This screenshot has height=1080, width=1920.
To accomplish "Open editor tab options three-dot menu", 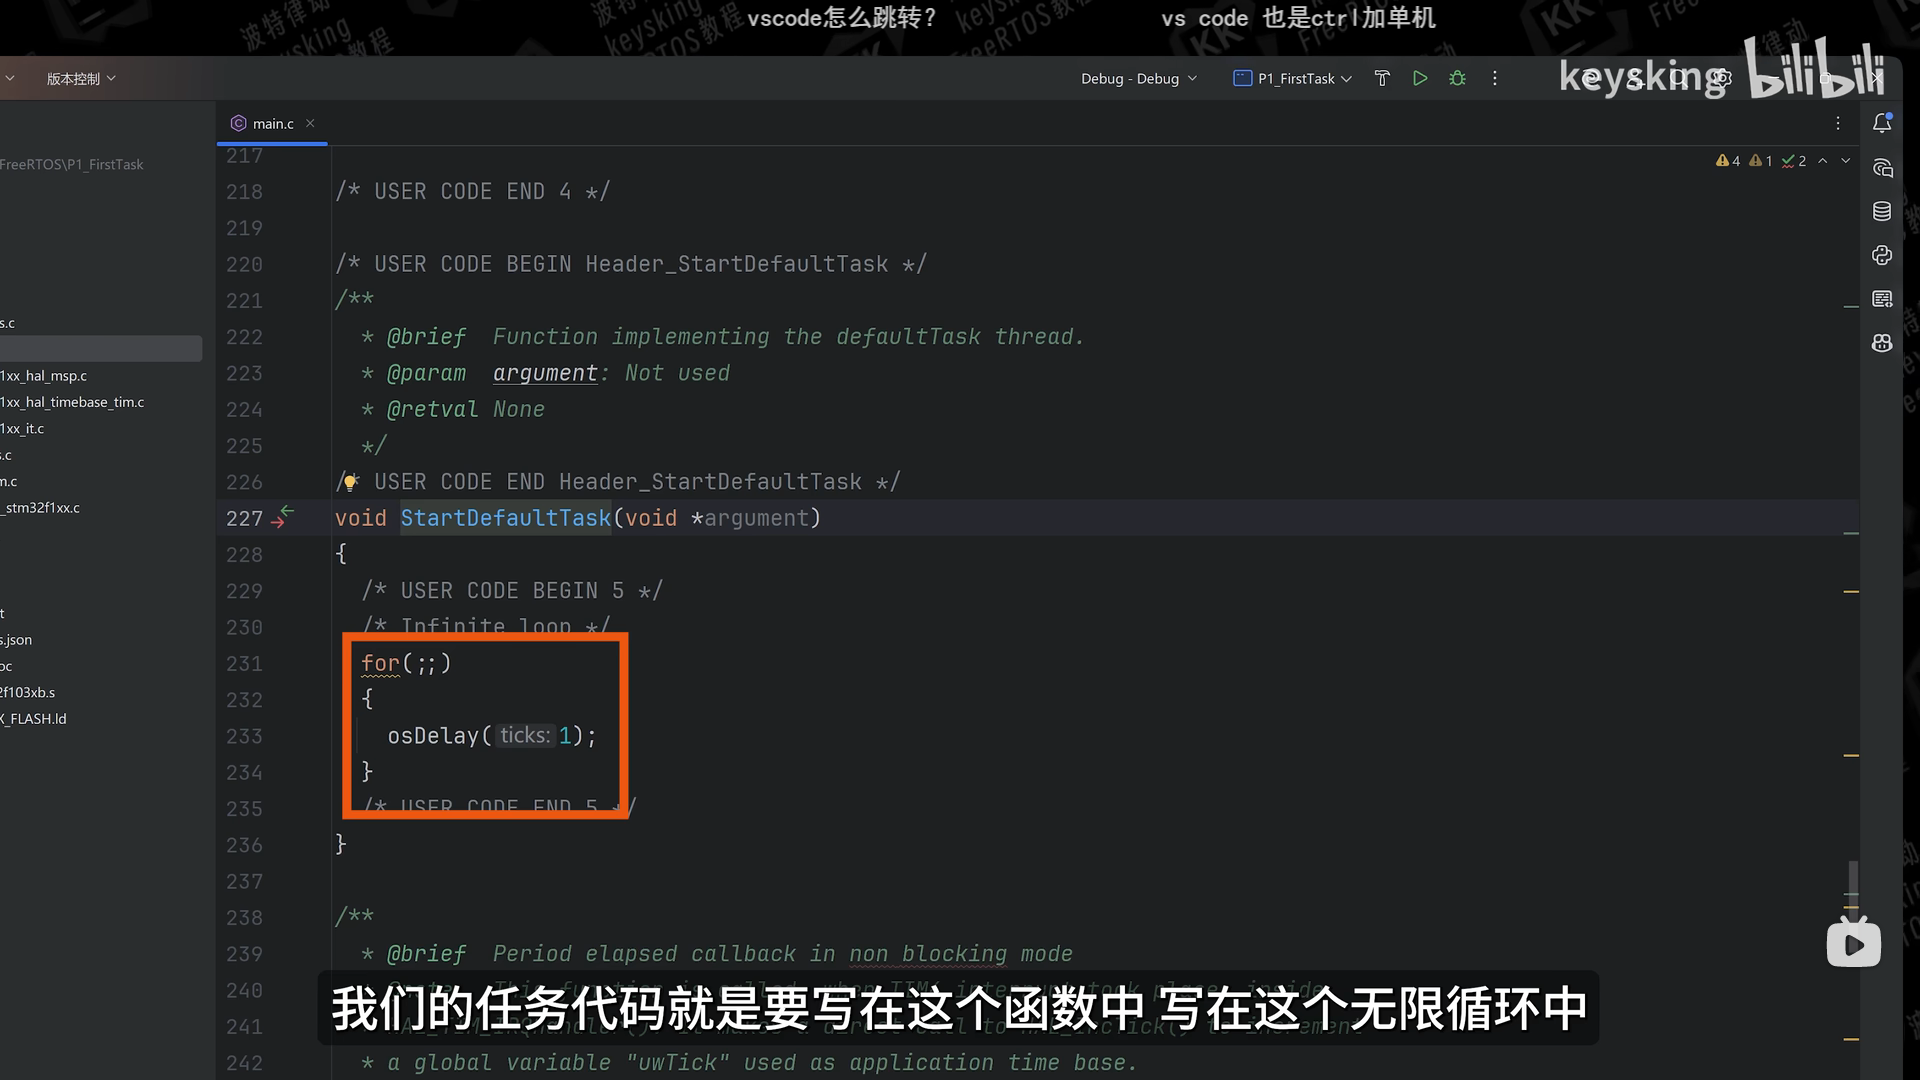I will pyautogui.click(x=1837, y=123).
